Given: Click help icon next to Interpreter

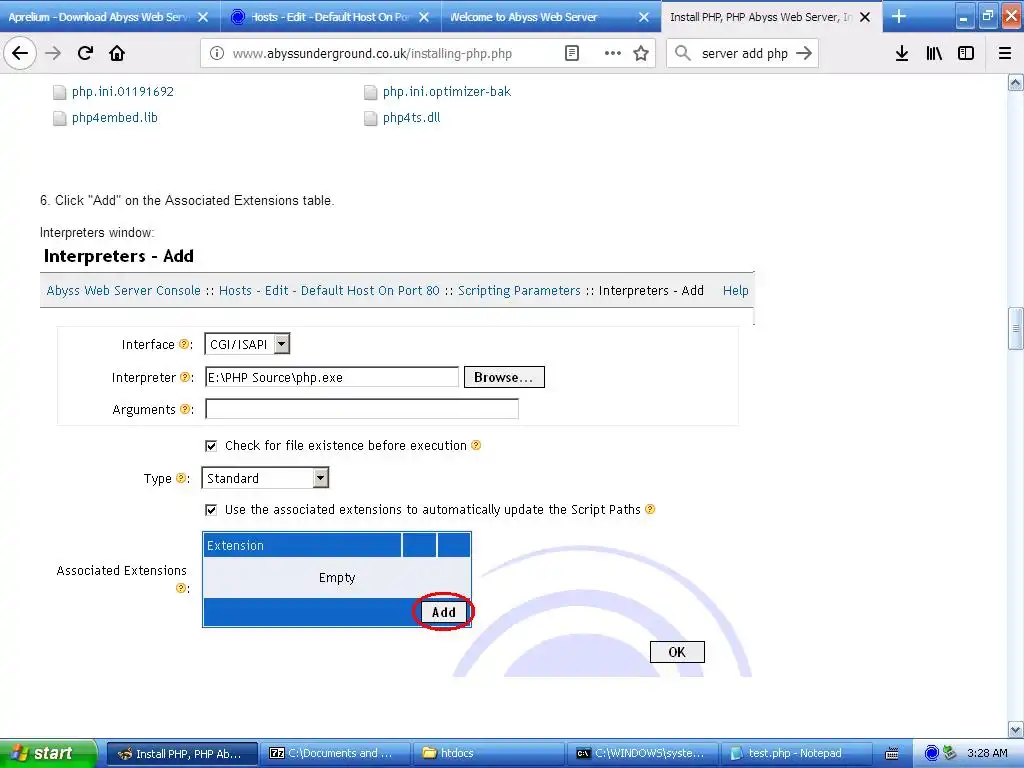Looking at the screenshot, I should [x=185, y=377].
